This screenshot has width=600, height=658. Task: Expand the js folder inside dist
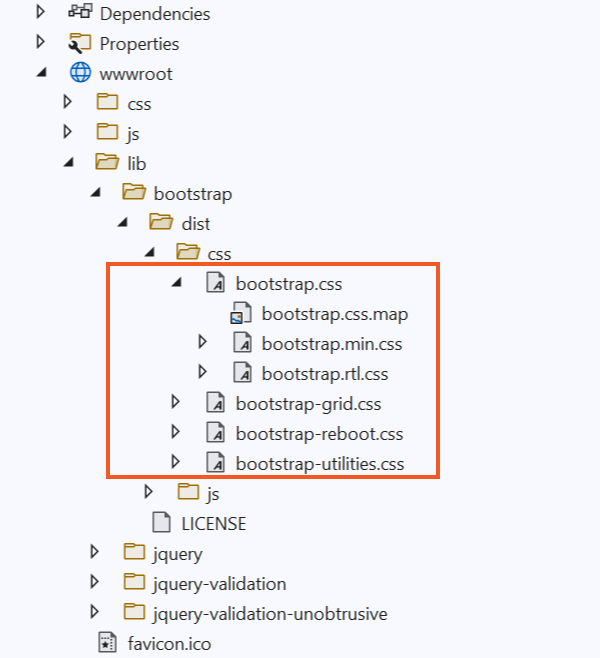(149, 491)
